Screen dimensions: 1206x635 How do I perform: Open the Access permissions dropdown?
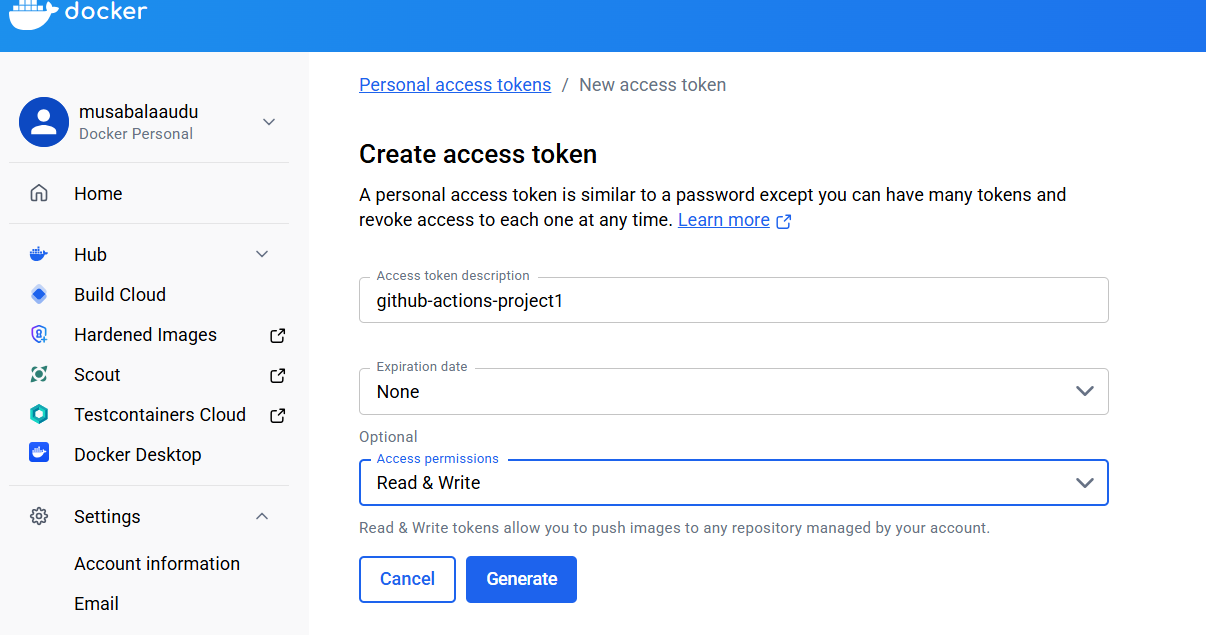(x=734, y=482)
